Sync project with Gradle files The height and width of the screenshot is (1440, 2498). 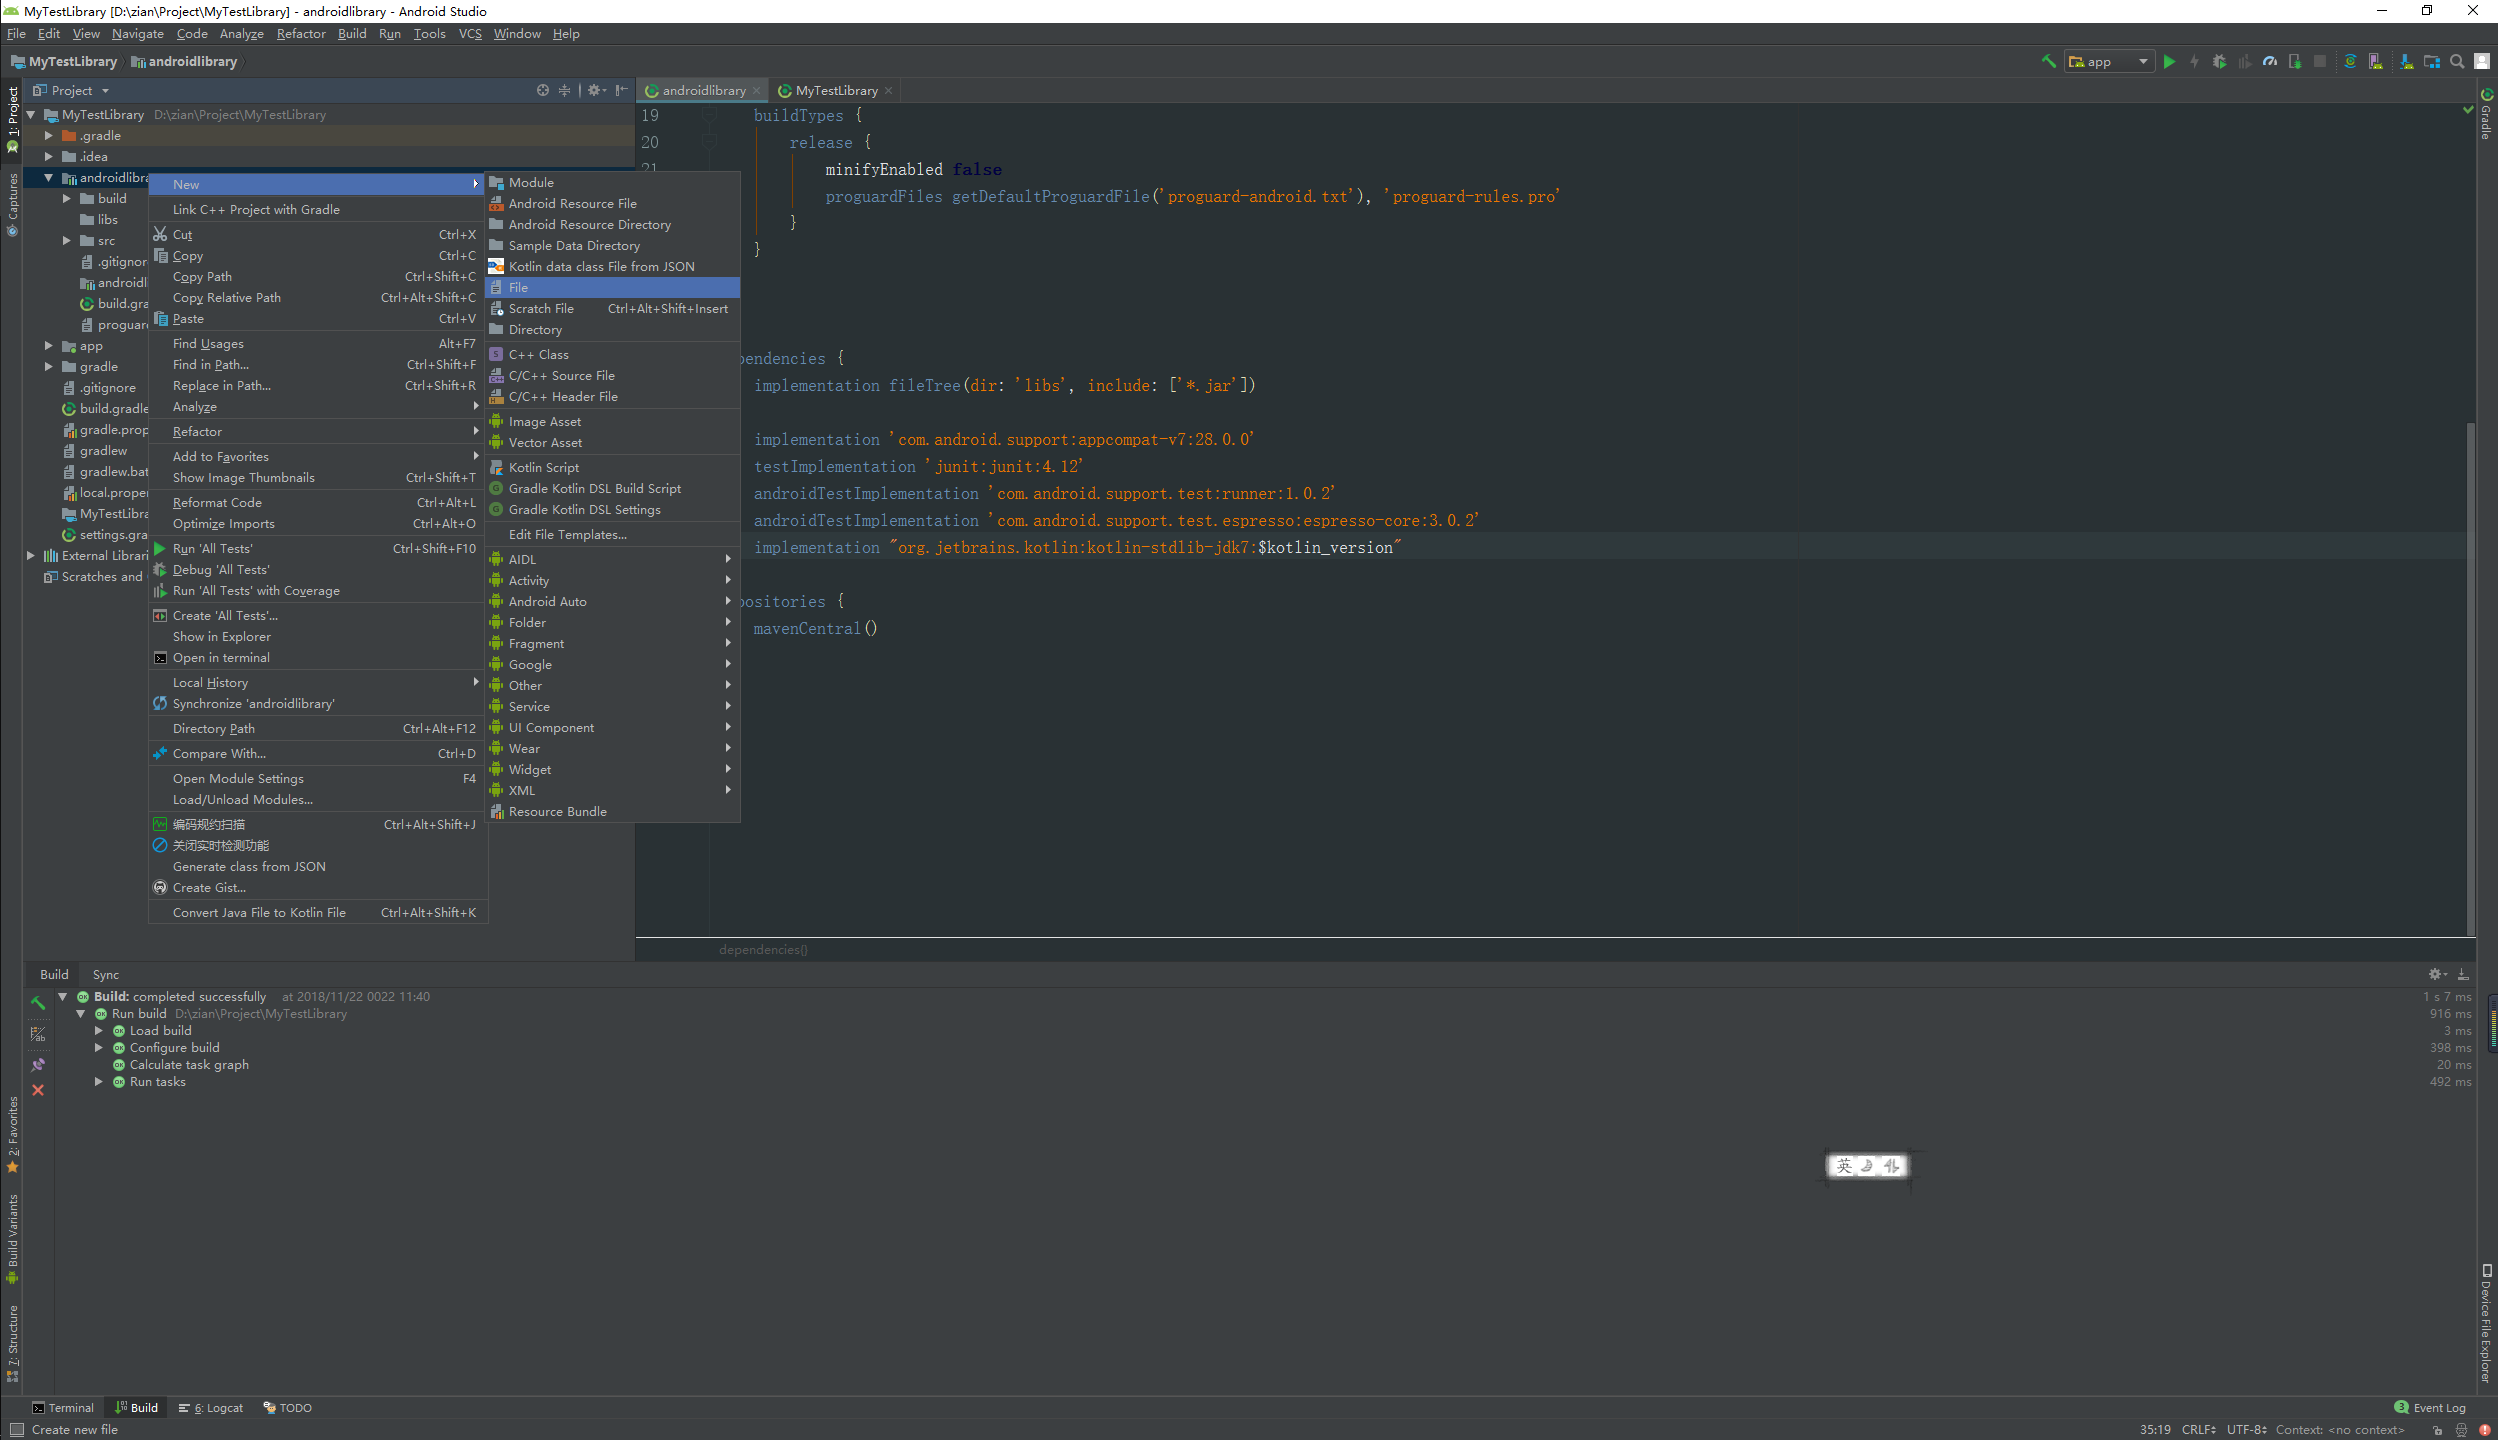pyautogui.click(x=2350, y=61)
